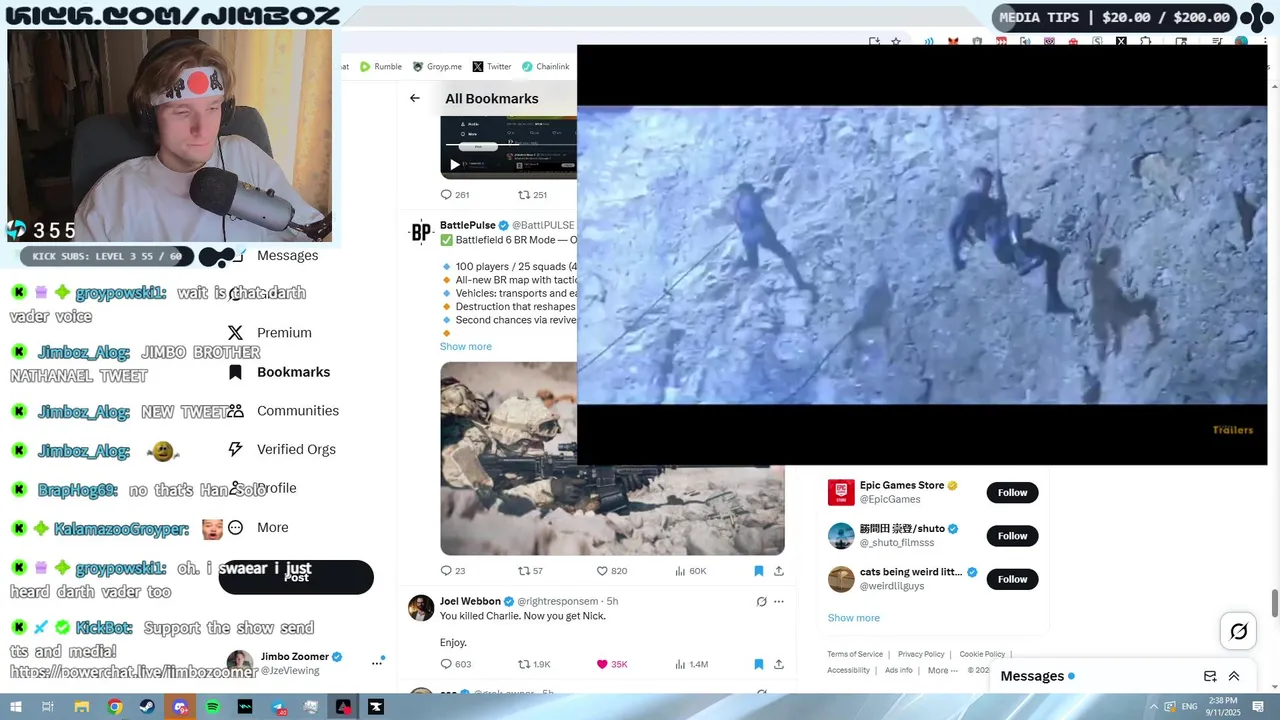Share the BattlePulse tweet

click(x=778, y=571)
